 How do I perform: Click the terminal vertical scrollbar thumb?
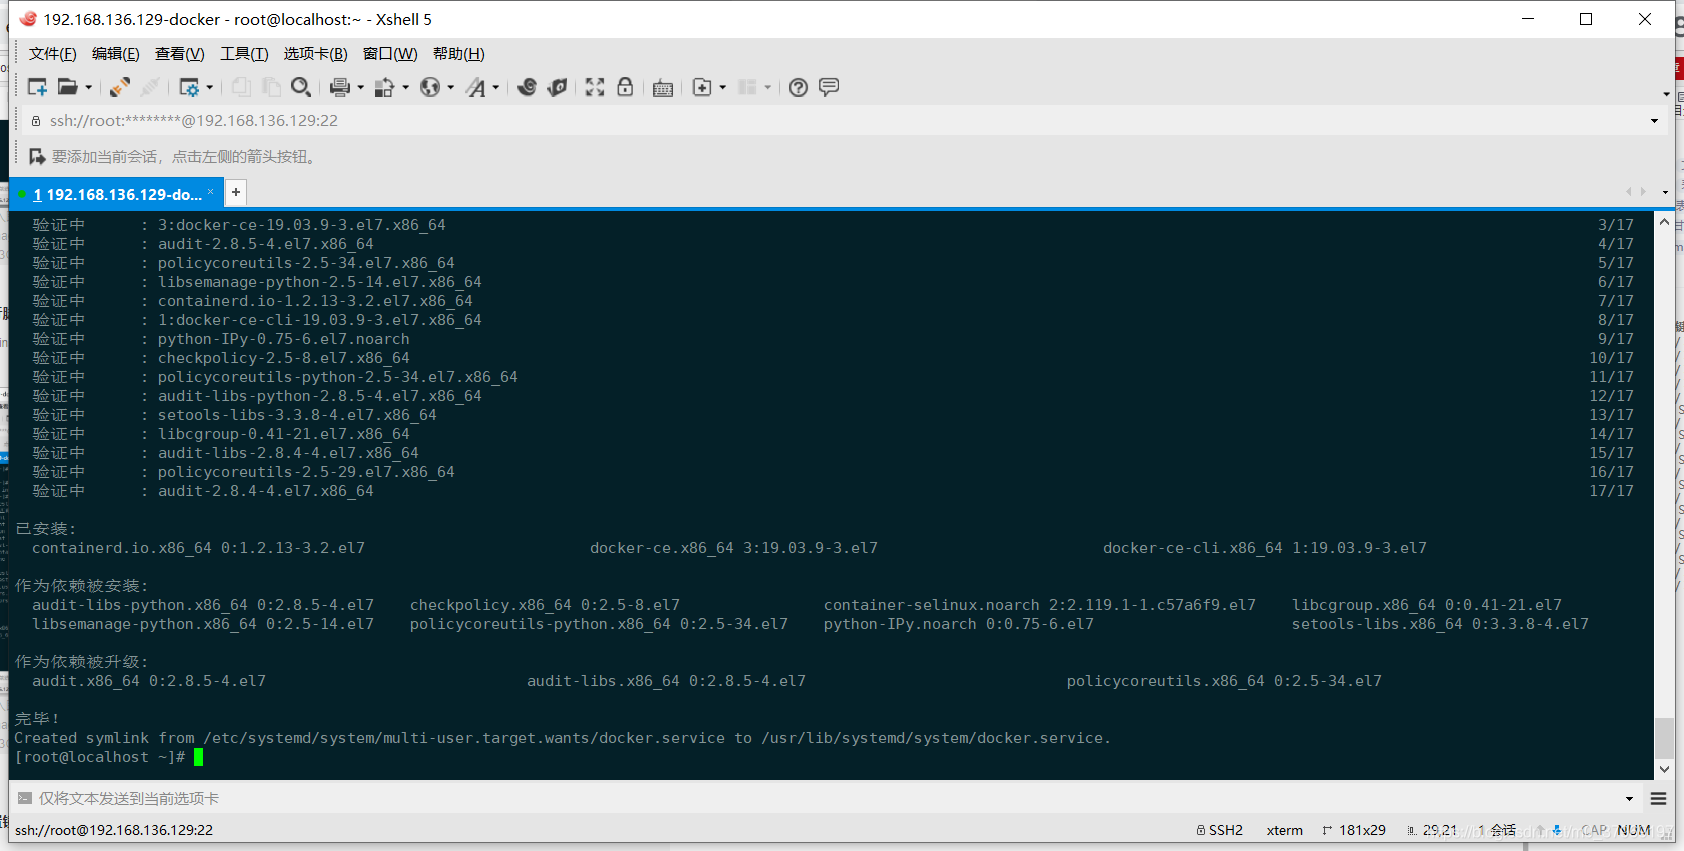point(1664,738)
